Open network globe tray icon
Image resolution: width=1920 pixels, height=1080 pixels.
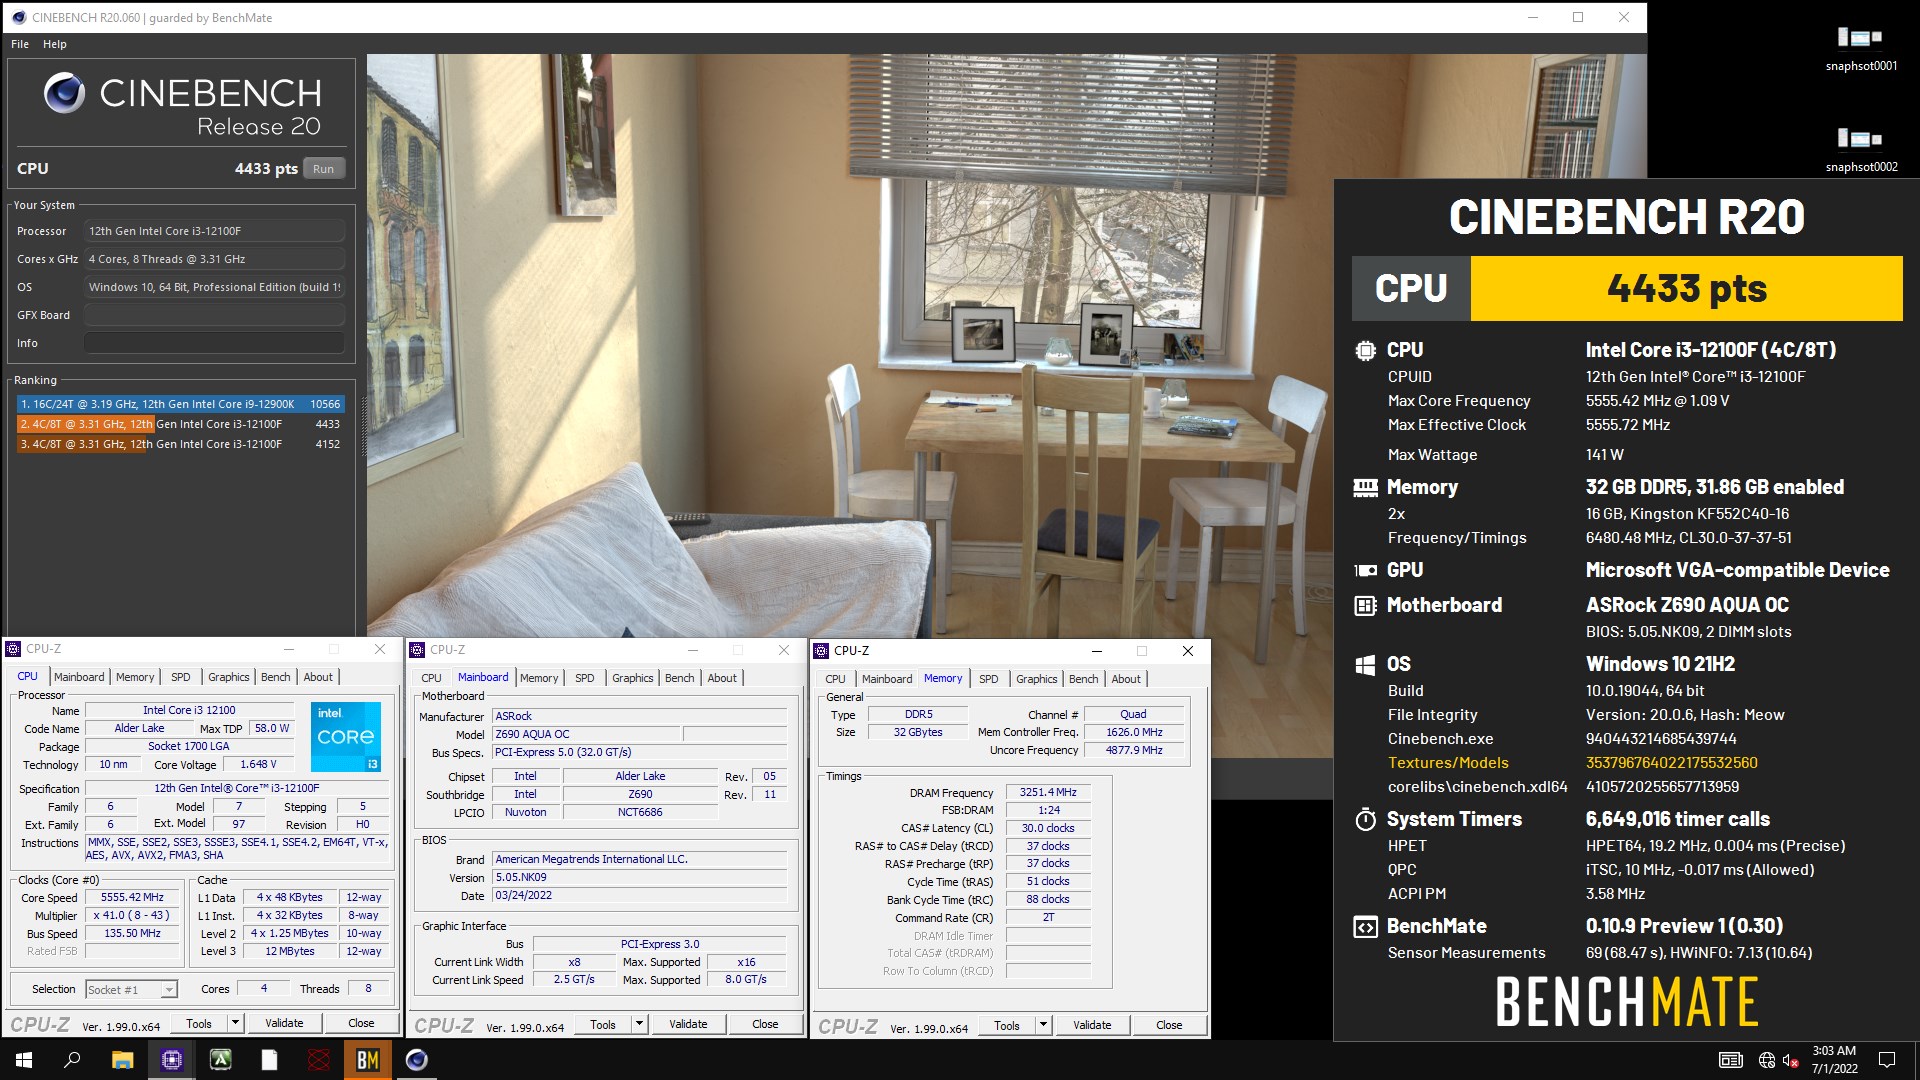[1767, 1060]
